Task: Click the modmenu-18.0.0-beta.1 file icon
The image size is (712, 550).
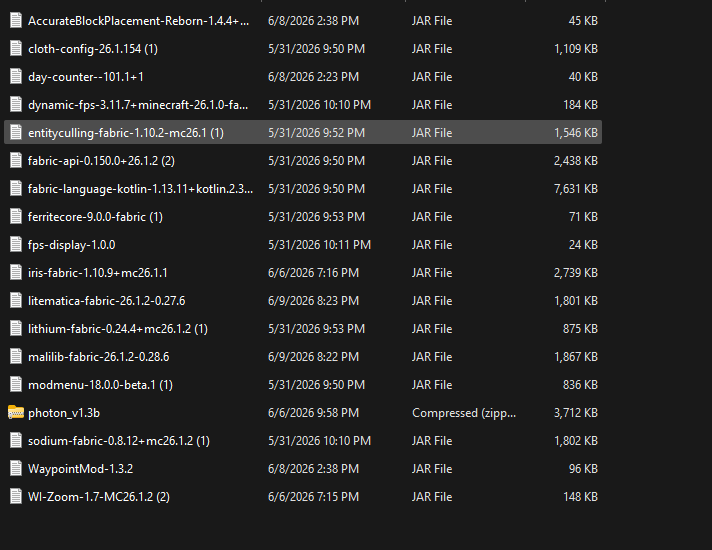Action: [x=16, y=385]
